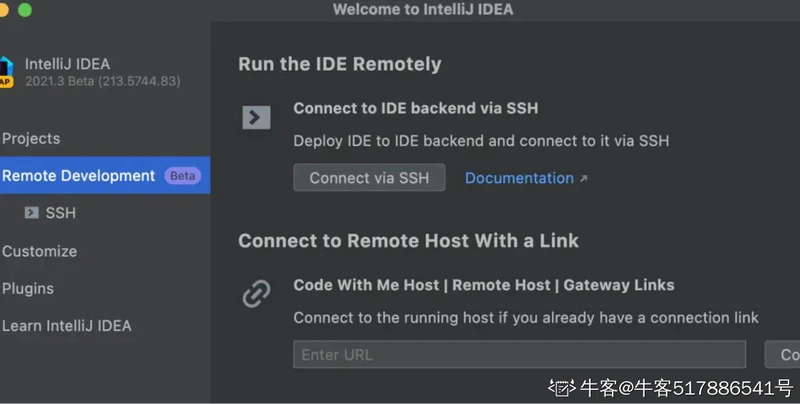
Task: Open the Plugins section
Action: (28, 289)
